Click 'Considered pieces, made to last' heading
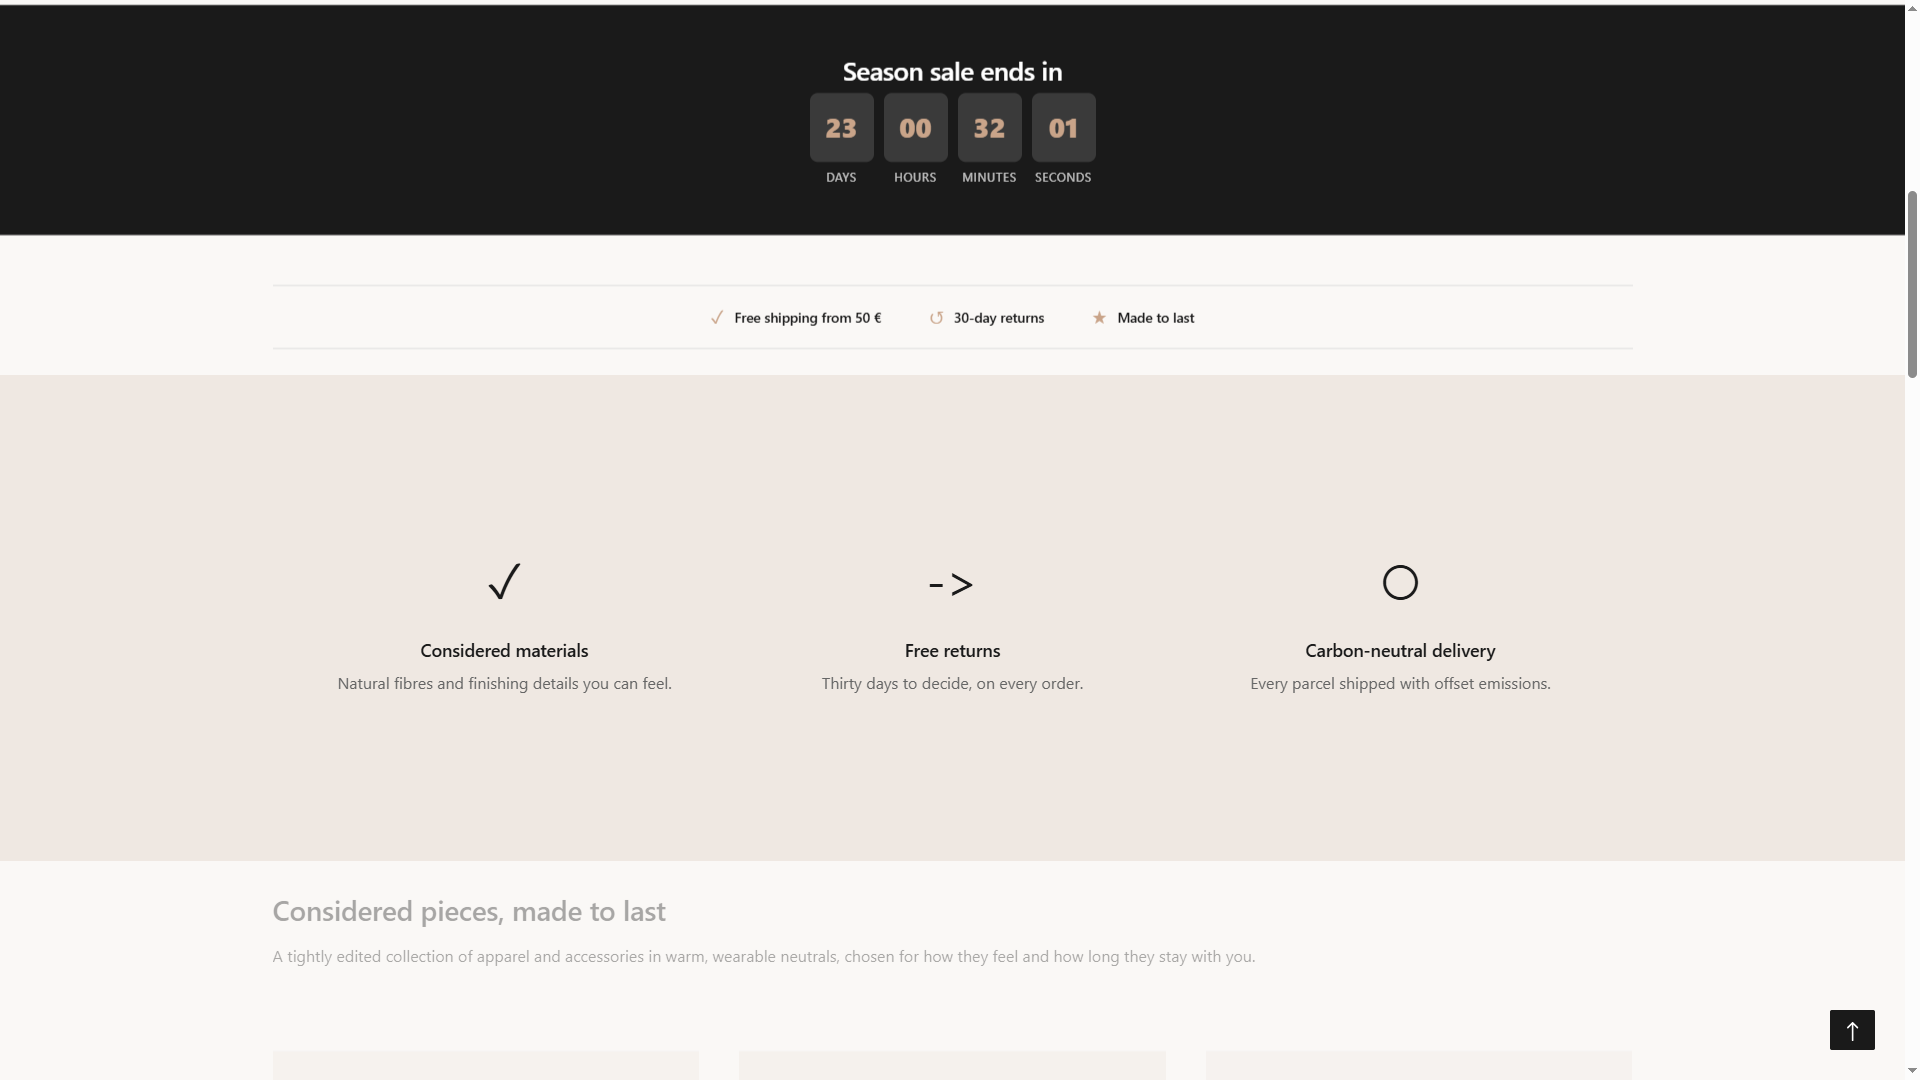This screenshot has width=1920, height=1080. click(468, 911)
